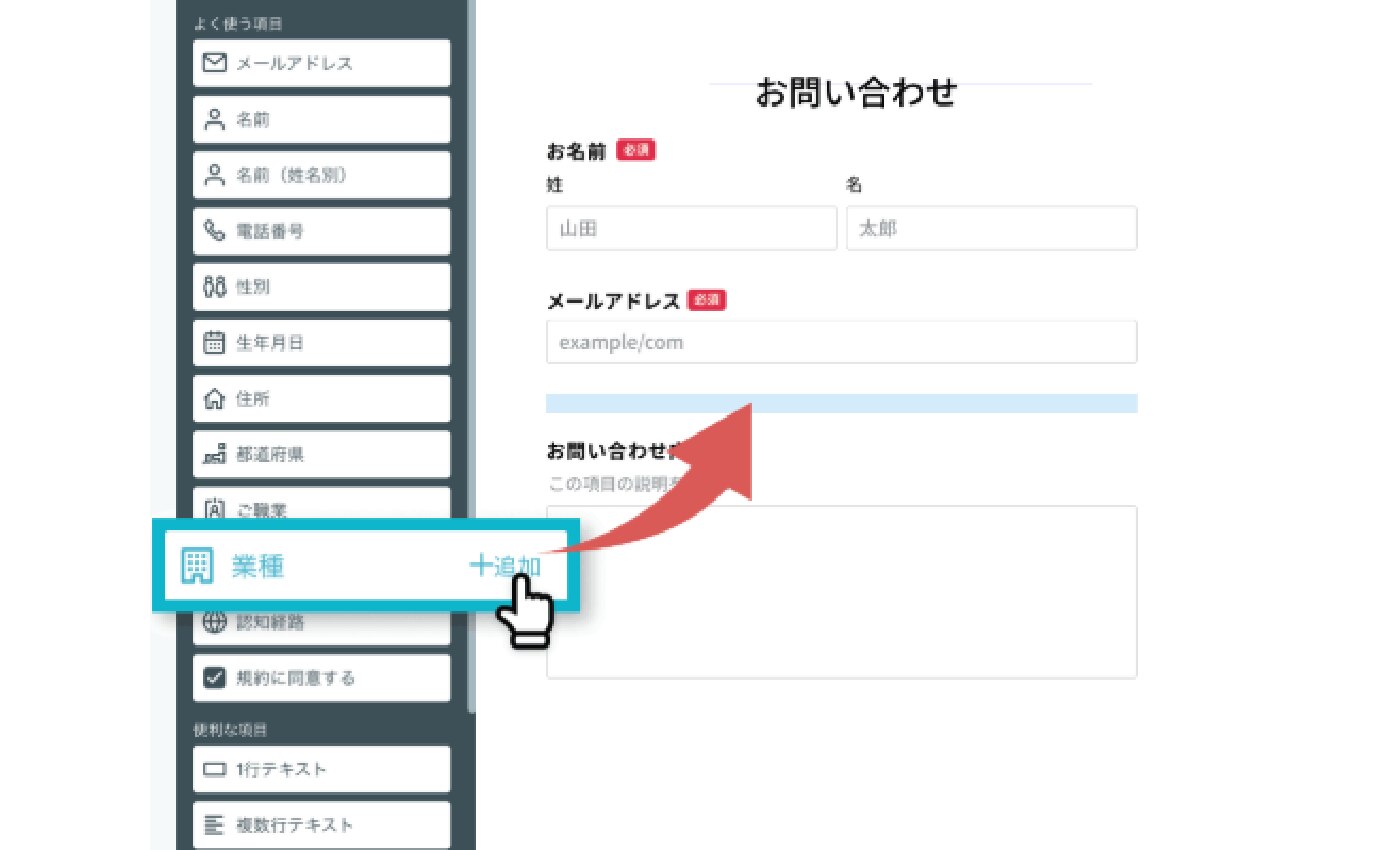Image resolution: width=1390 pixels, height=850 pixels.
Task: Click the gender icon for 性別
Action: (x=214, y=287)
